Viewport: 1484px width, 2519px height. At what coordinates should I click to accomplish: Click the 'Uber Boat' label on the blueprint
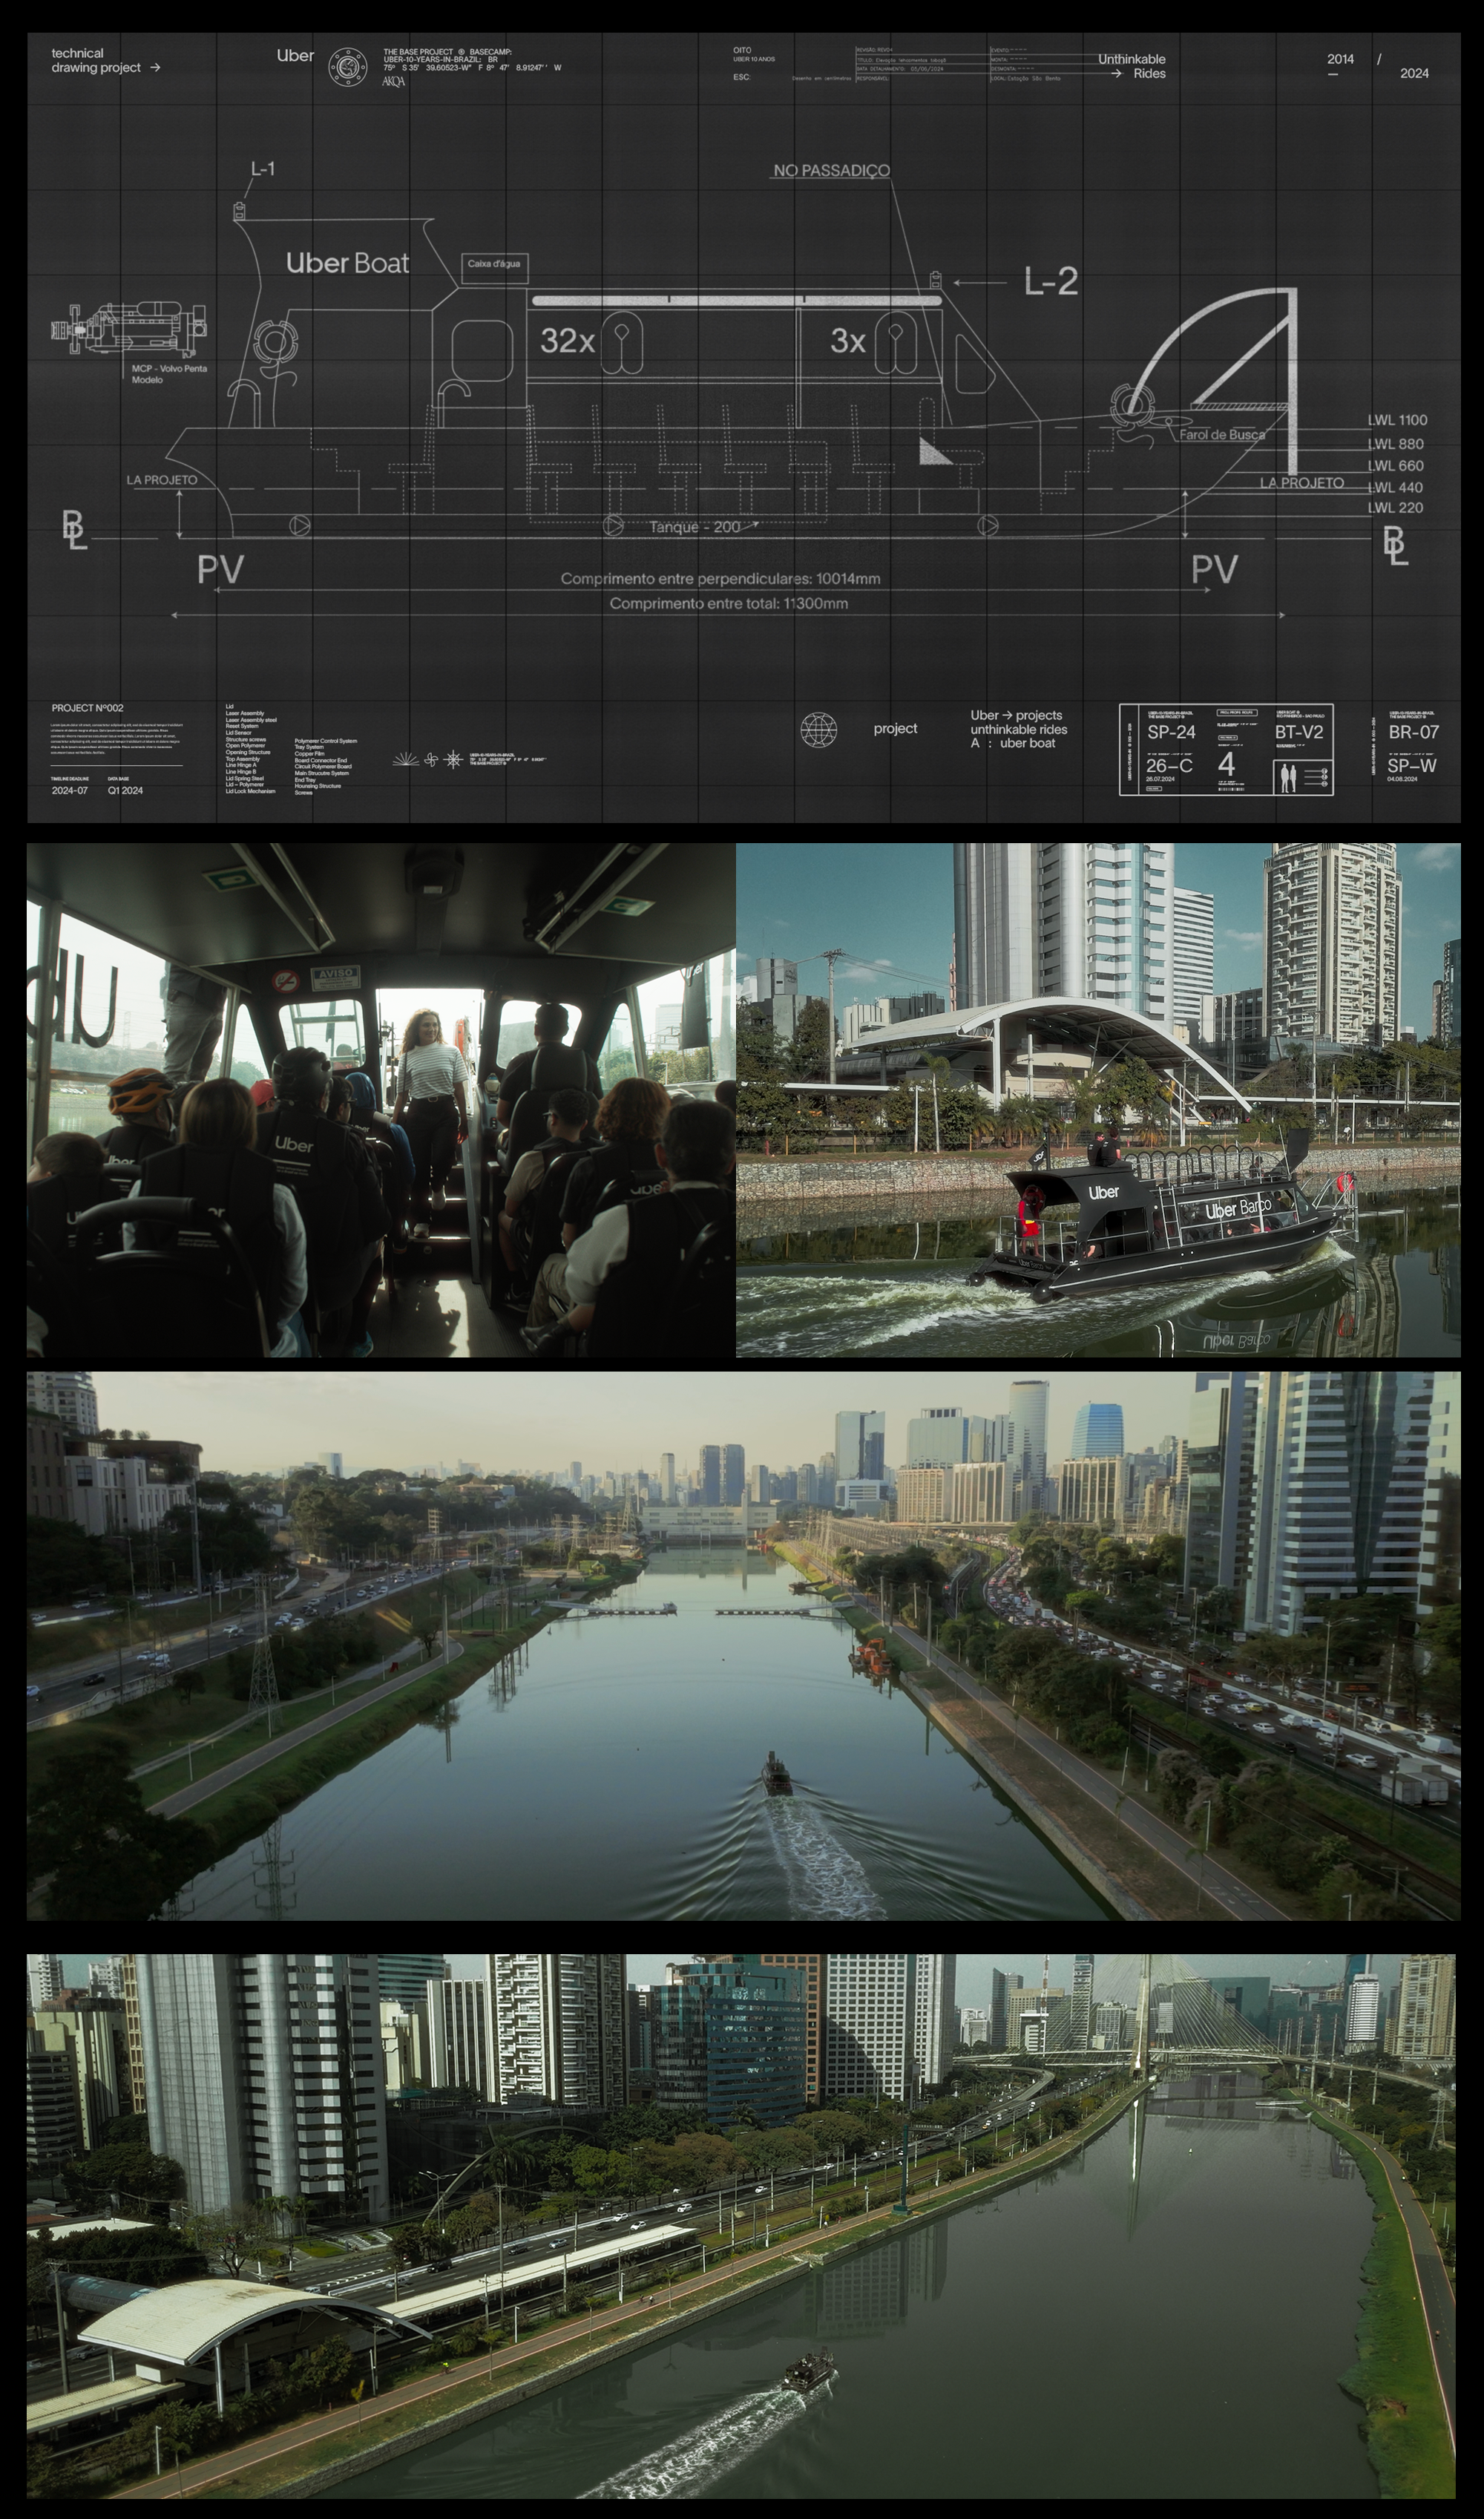pyautogui.click(x=348, y=263)
